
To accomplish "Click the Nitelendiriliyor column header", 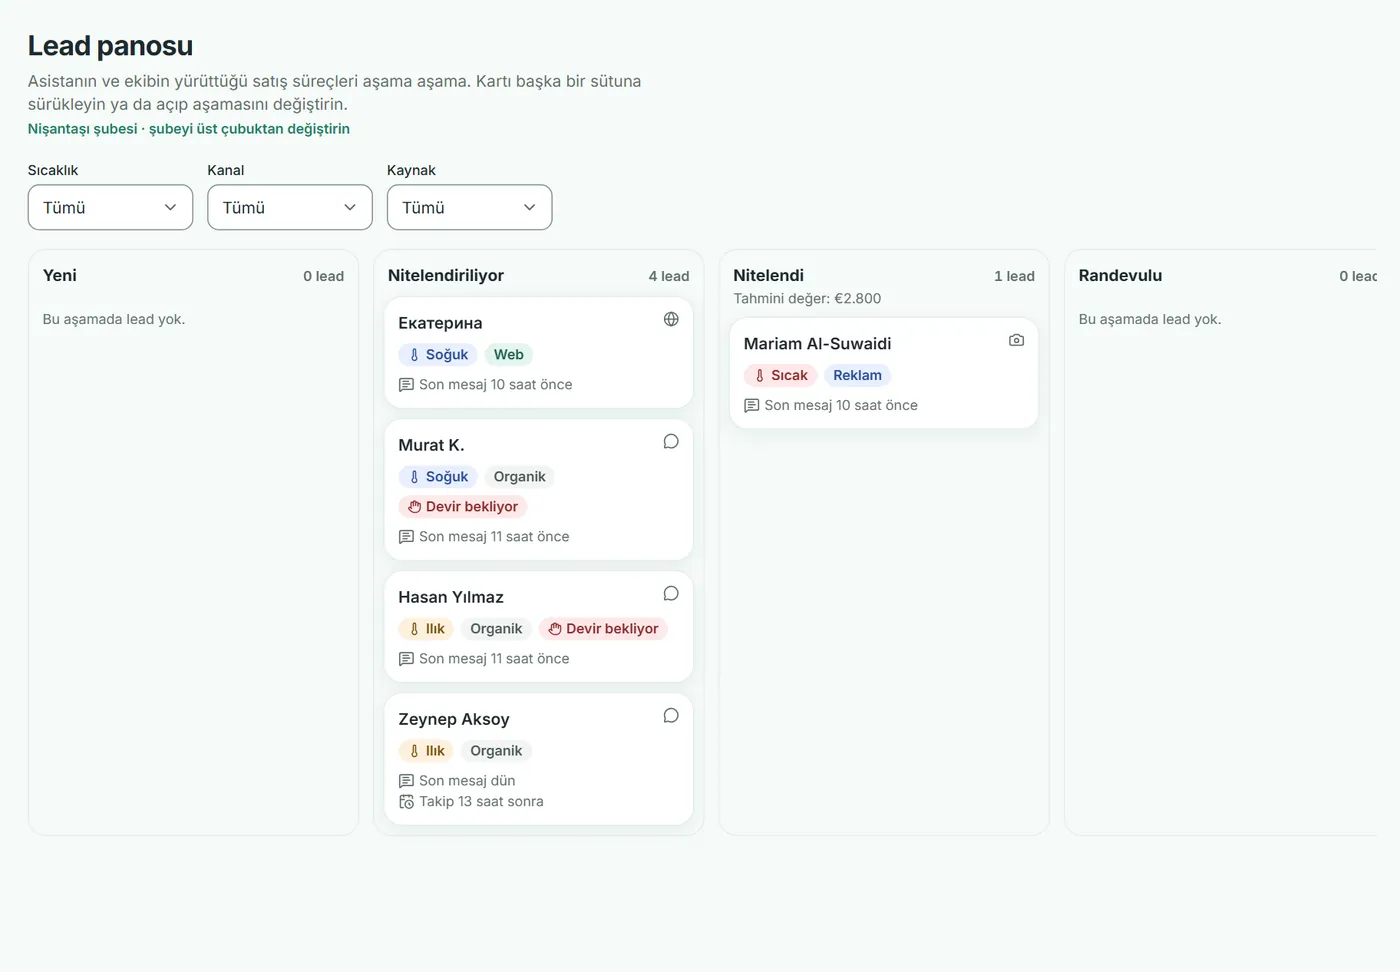I will [x=446, y=276].
